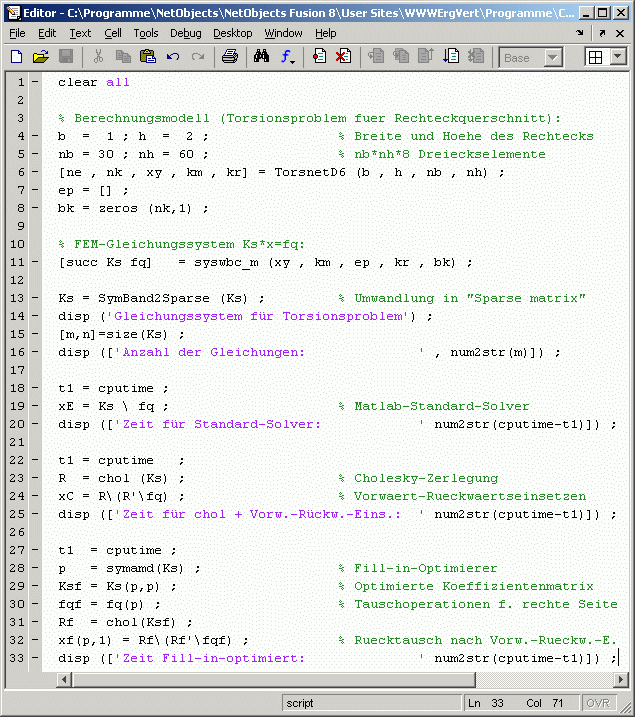
Task: Open the Debug menu
Action: point(185,33)
